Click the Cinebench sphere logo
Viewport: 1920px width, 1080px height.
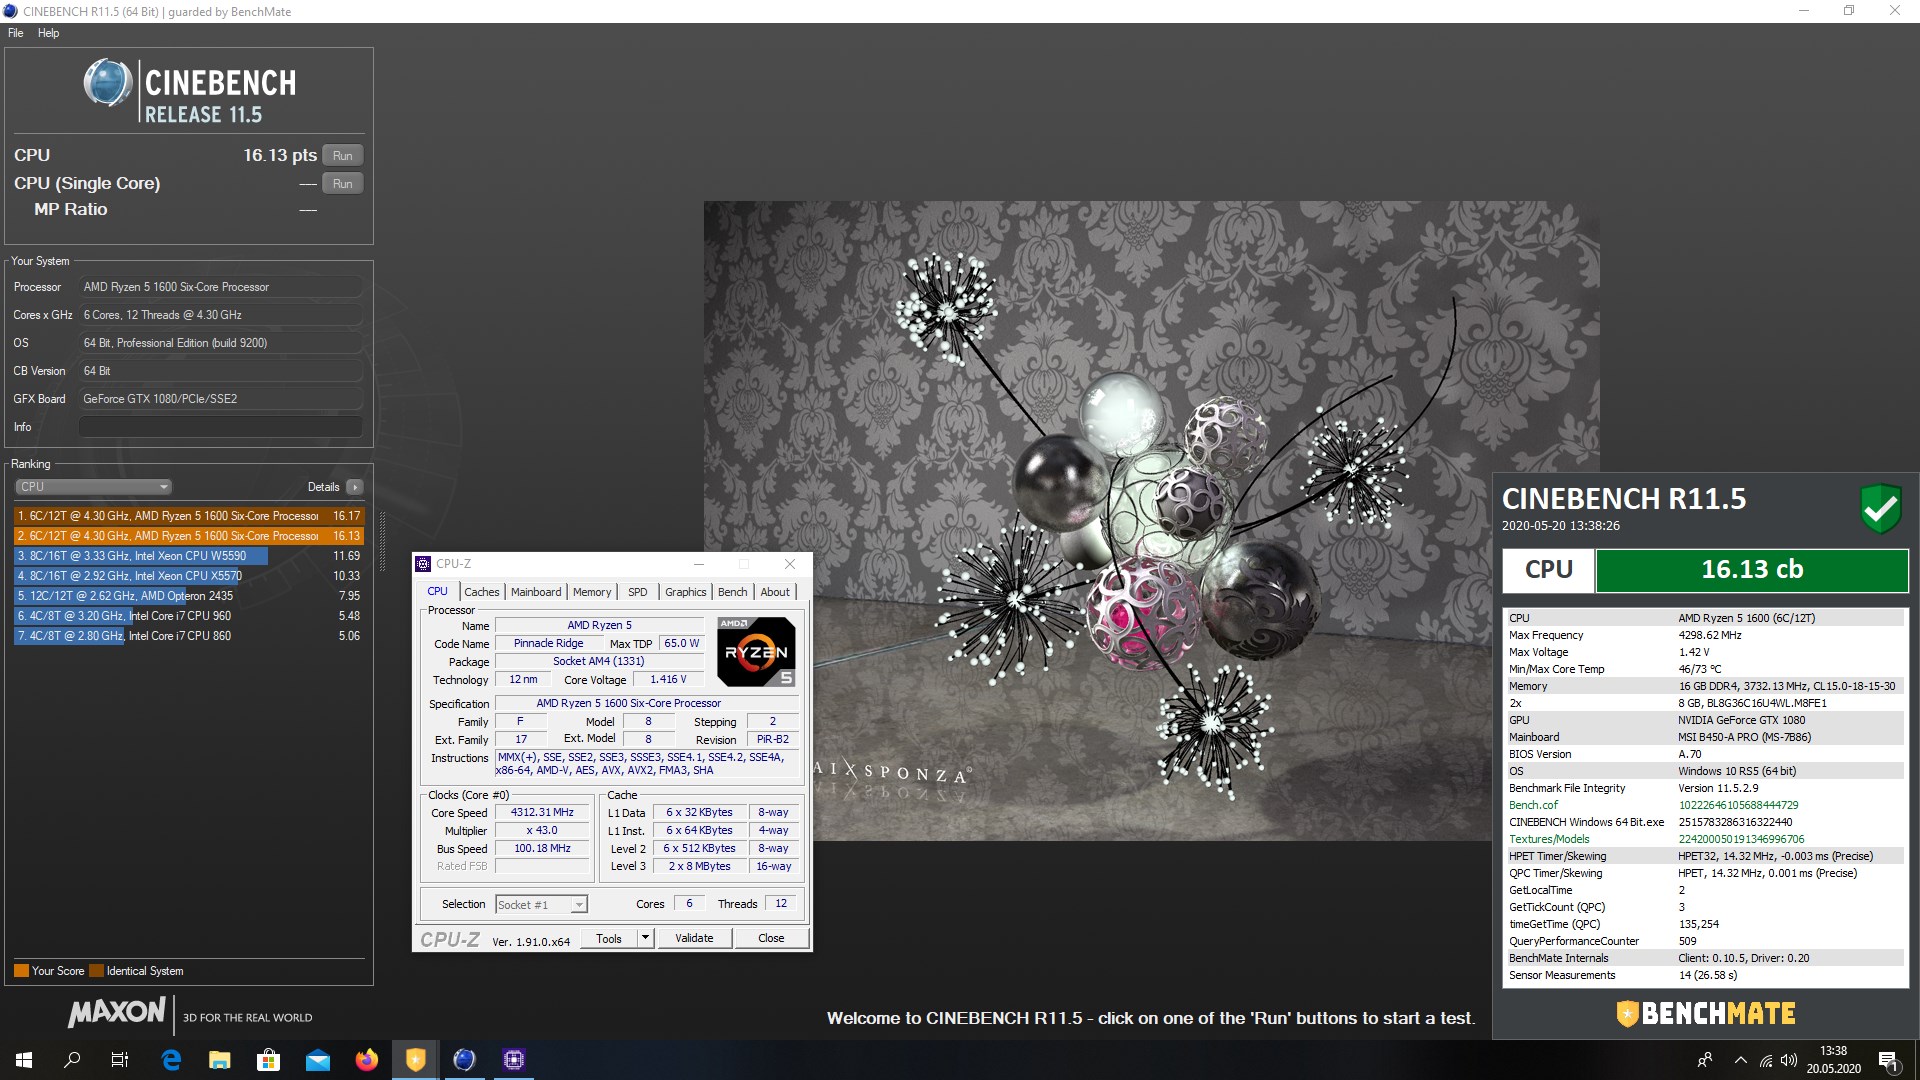coord(108,83)
